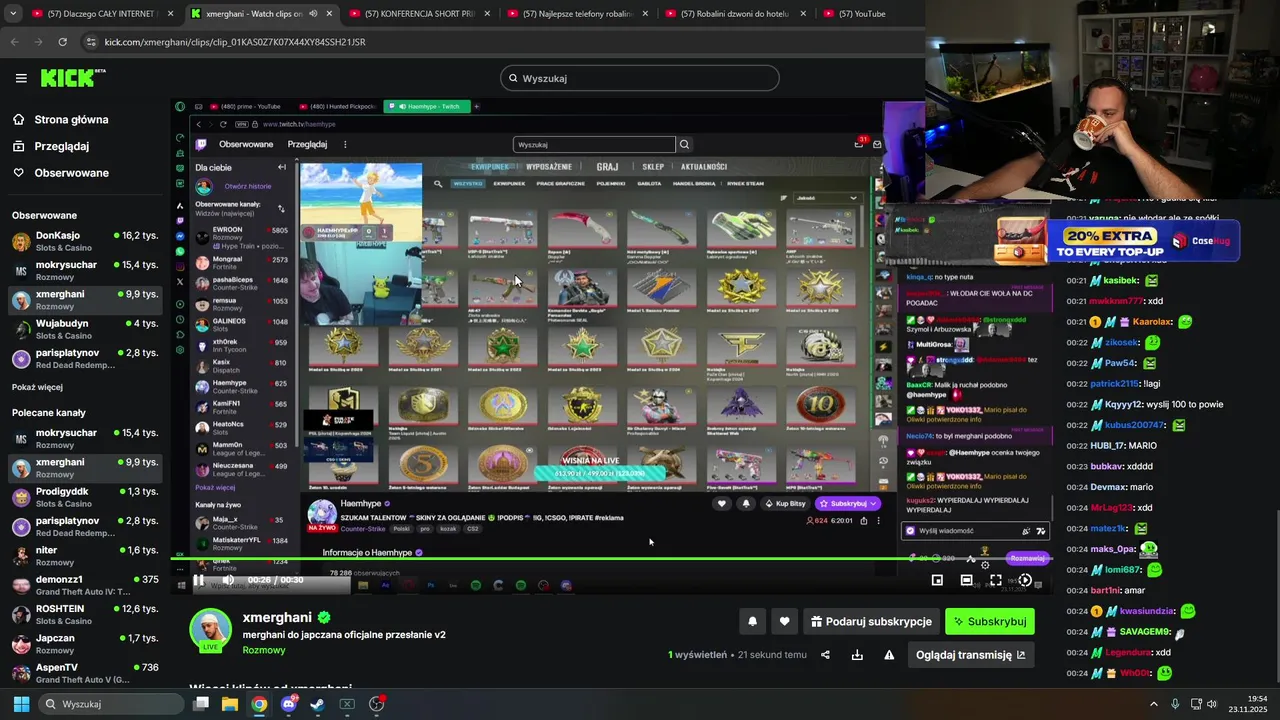Close the Dlaczego CAŁY INTERNET tab
Viewport: 1280px width, 720px height.
(x=171, y=14)
